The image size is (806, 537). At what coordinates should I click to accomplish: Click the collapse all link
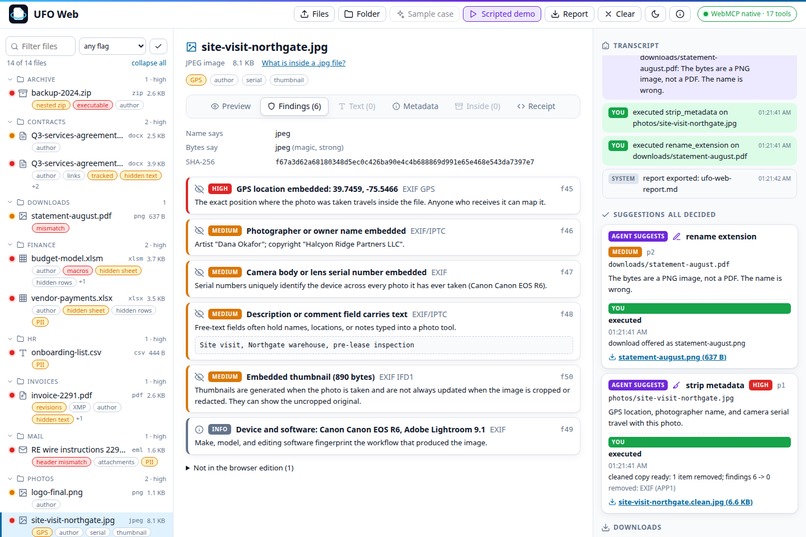(149, 63)
